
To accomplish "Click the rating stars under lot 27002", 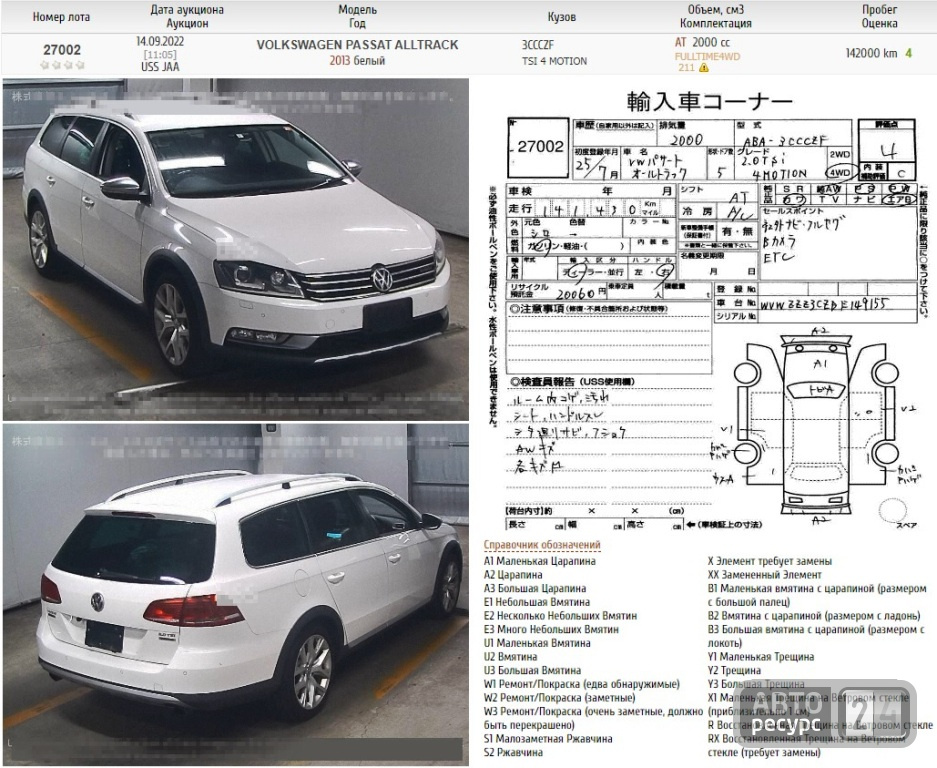I will [x=62, y=65].
